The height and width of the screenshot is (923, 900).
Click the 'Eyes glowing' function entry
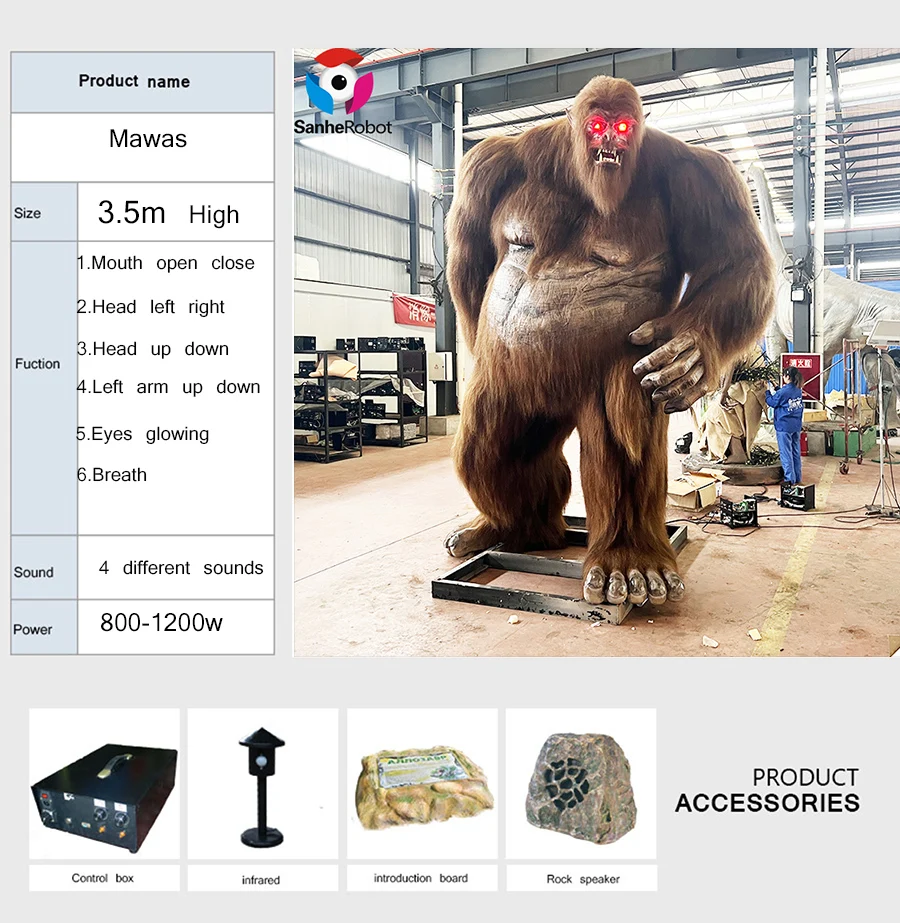tap(144, 434)
